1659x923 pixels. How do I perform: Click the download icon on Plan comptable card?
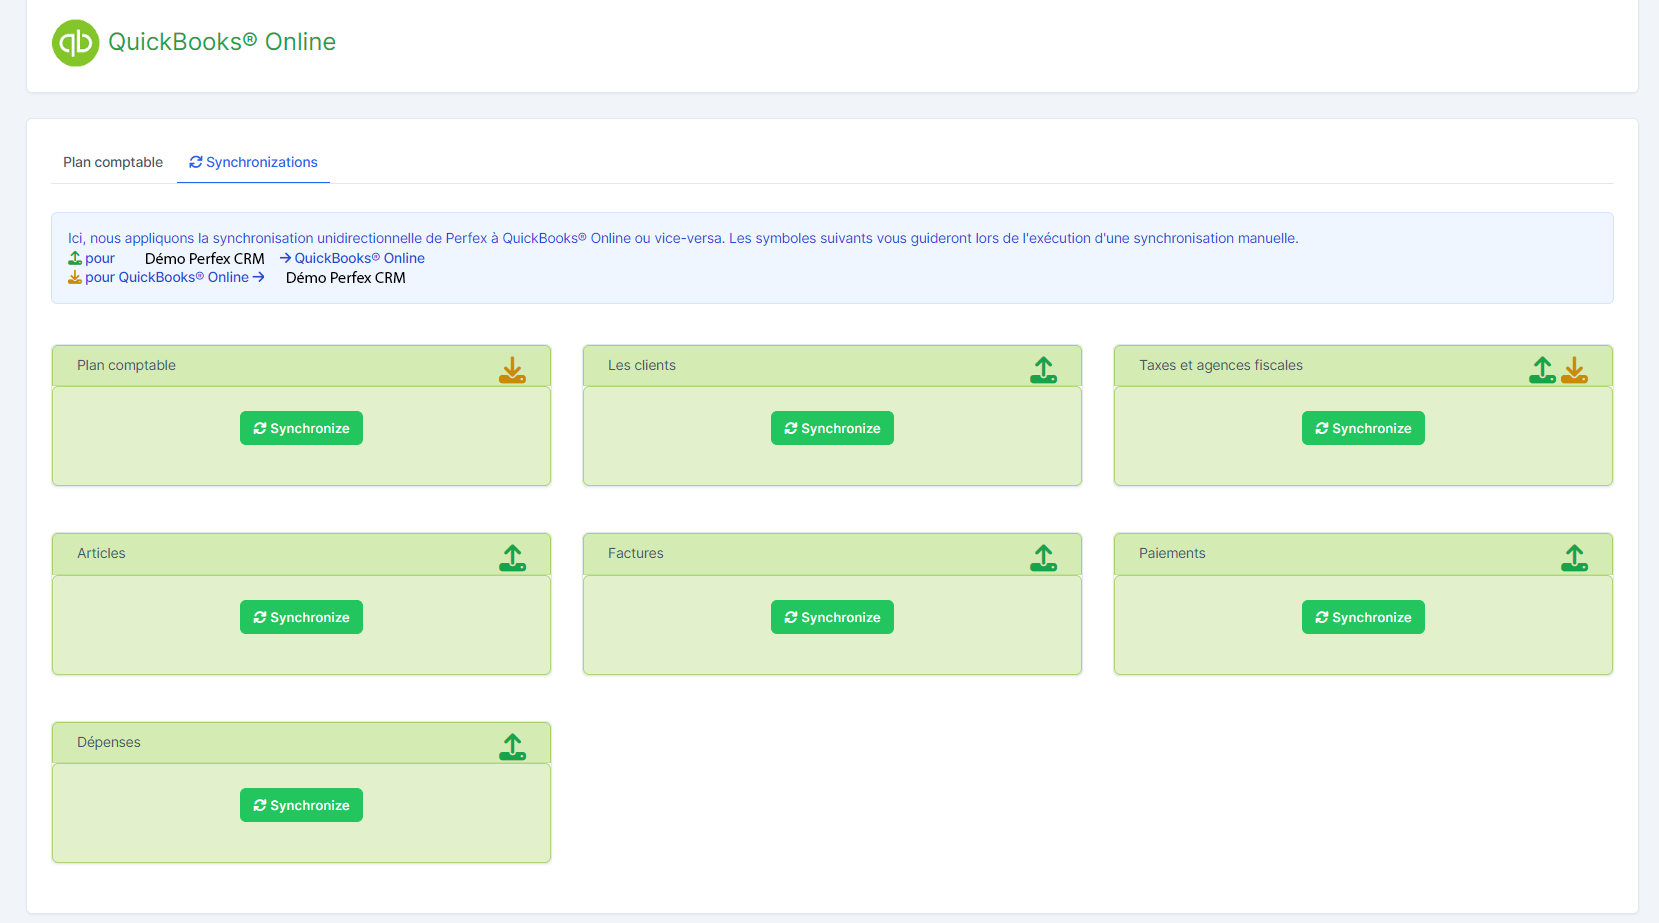(x=512, y=371)
